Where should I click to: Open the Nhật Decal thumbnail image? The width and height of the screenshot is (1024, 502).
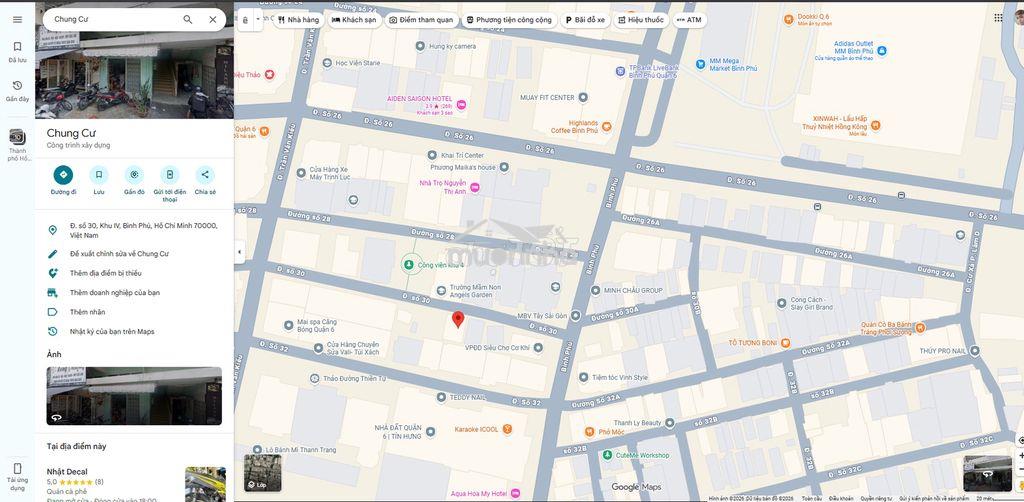coord(205,484)
